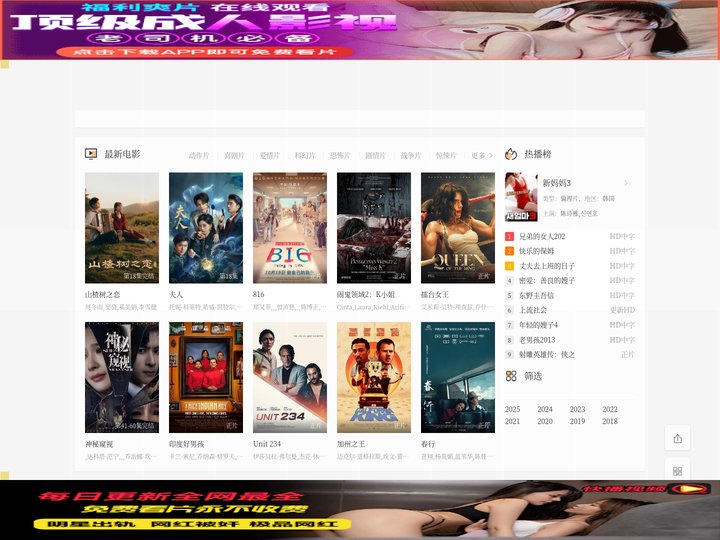Click rank badge number 7
720x540 pixels.
pos(509,325)
